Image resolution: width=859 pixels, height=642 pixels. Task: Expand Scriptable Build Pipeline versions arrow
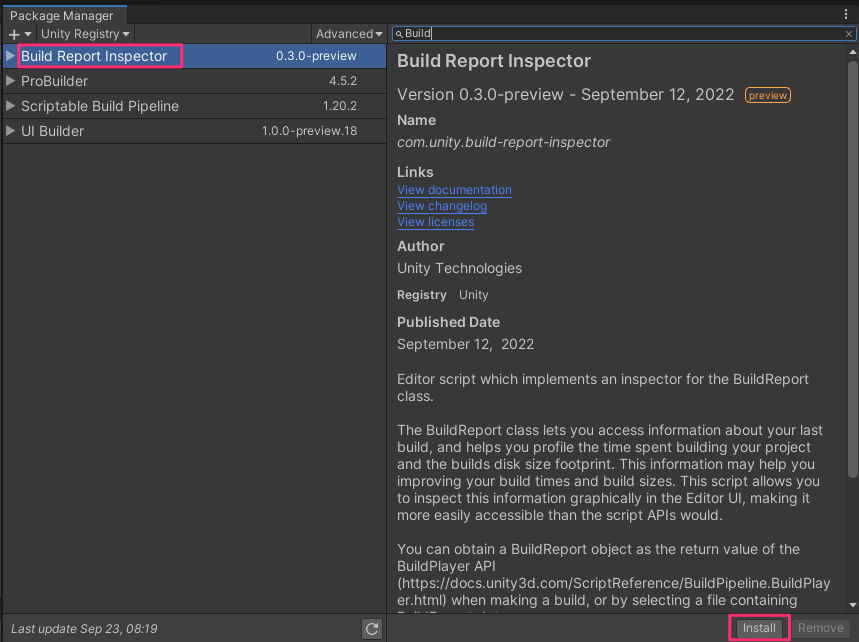click(x=10, y=106)
